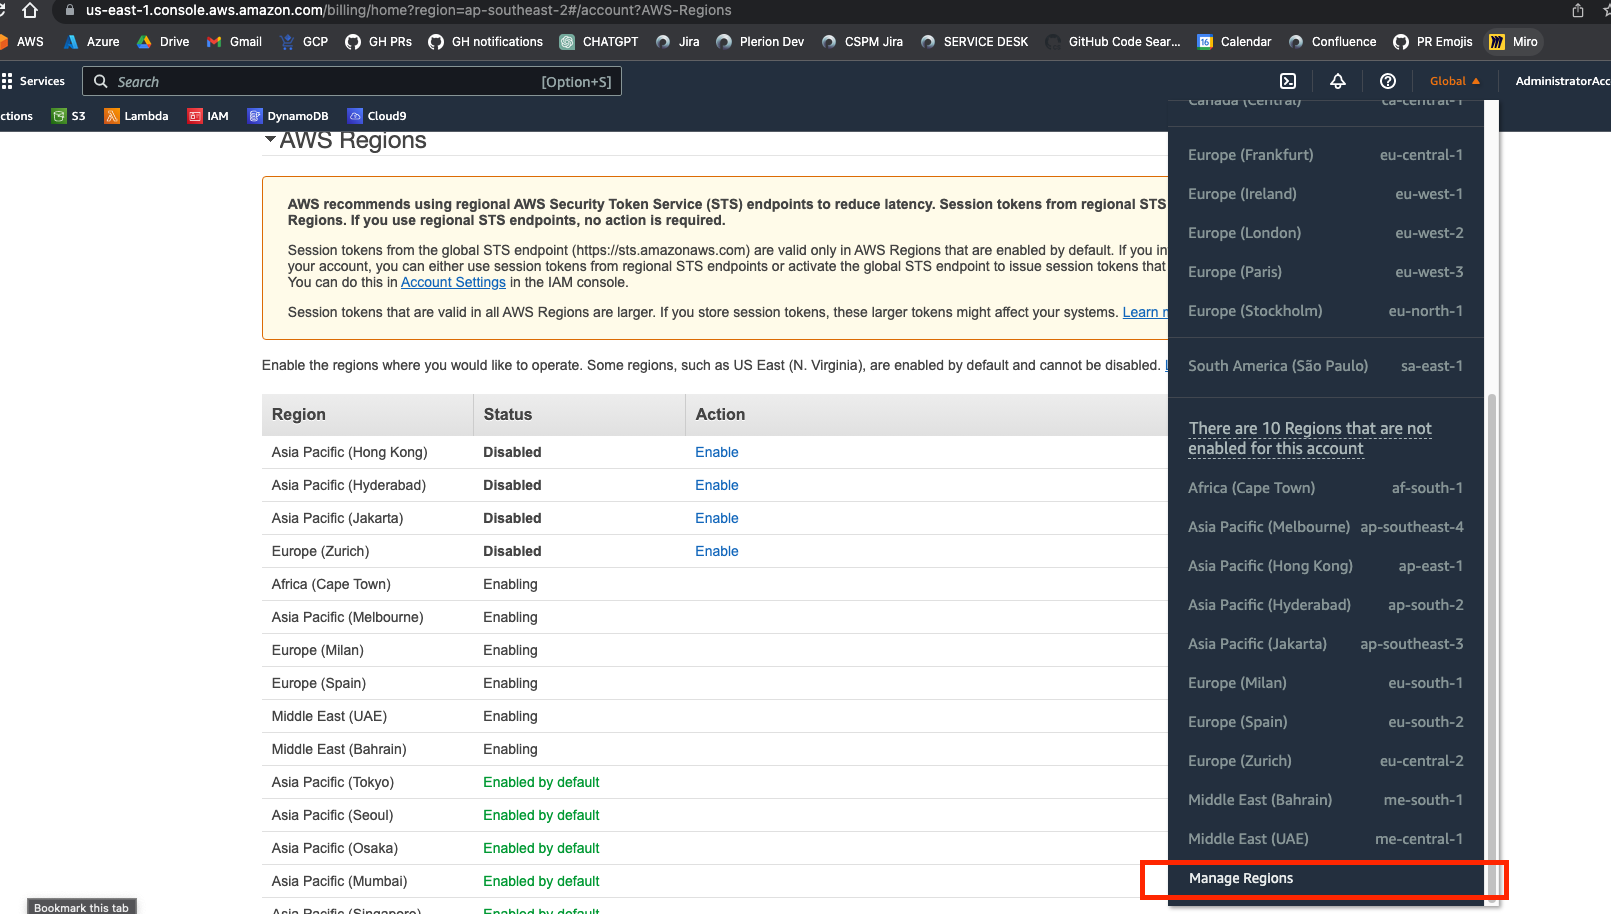Open the CHATGPT bookmark

point(599,42)
